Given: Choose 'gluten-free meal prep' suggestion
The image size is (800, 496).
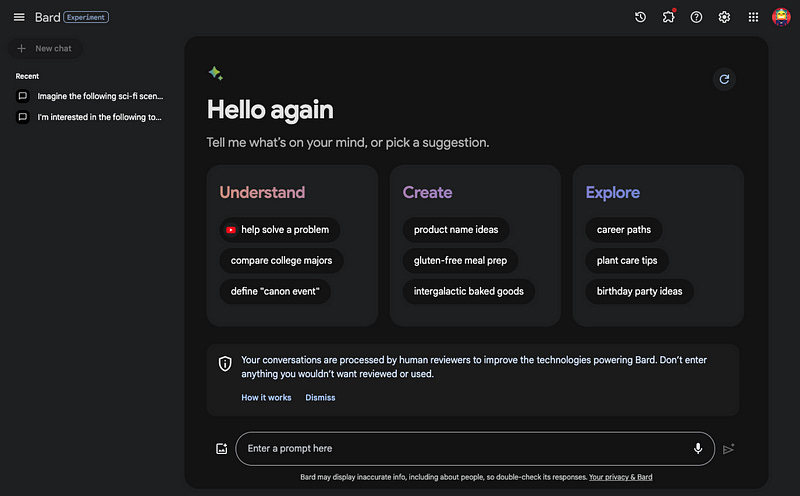Looking at the screenshot, I should [460, 260].
